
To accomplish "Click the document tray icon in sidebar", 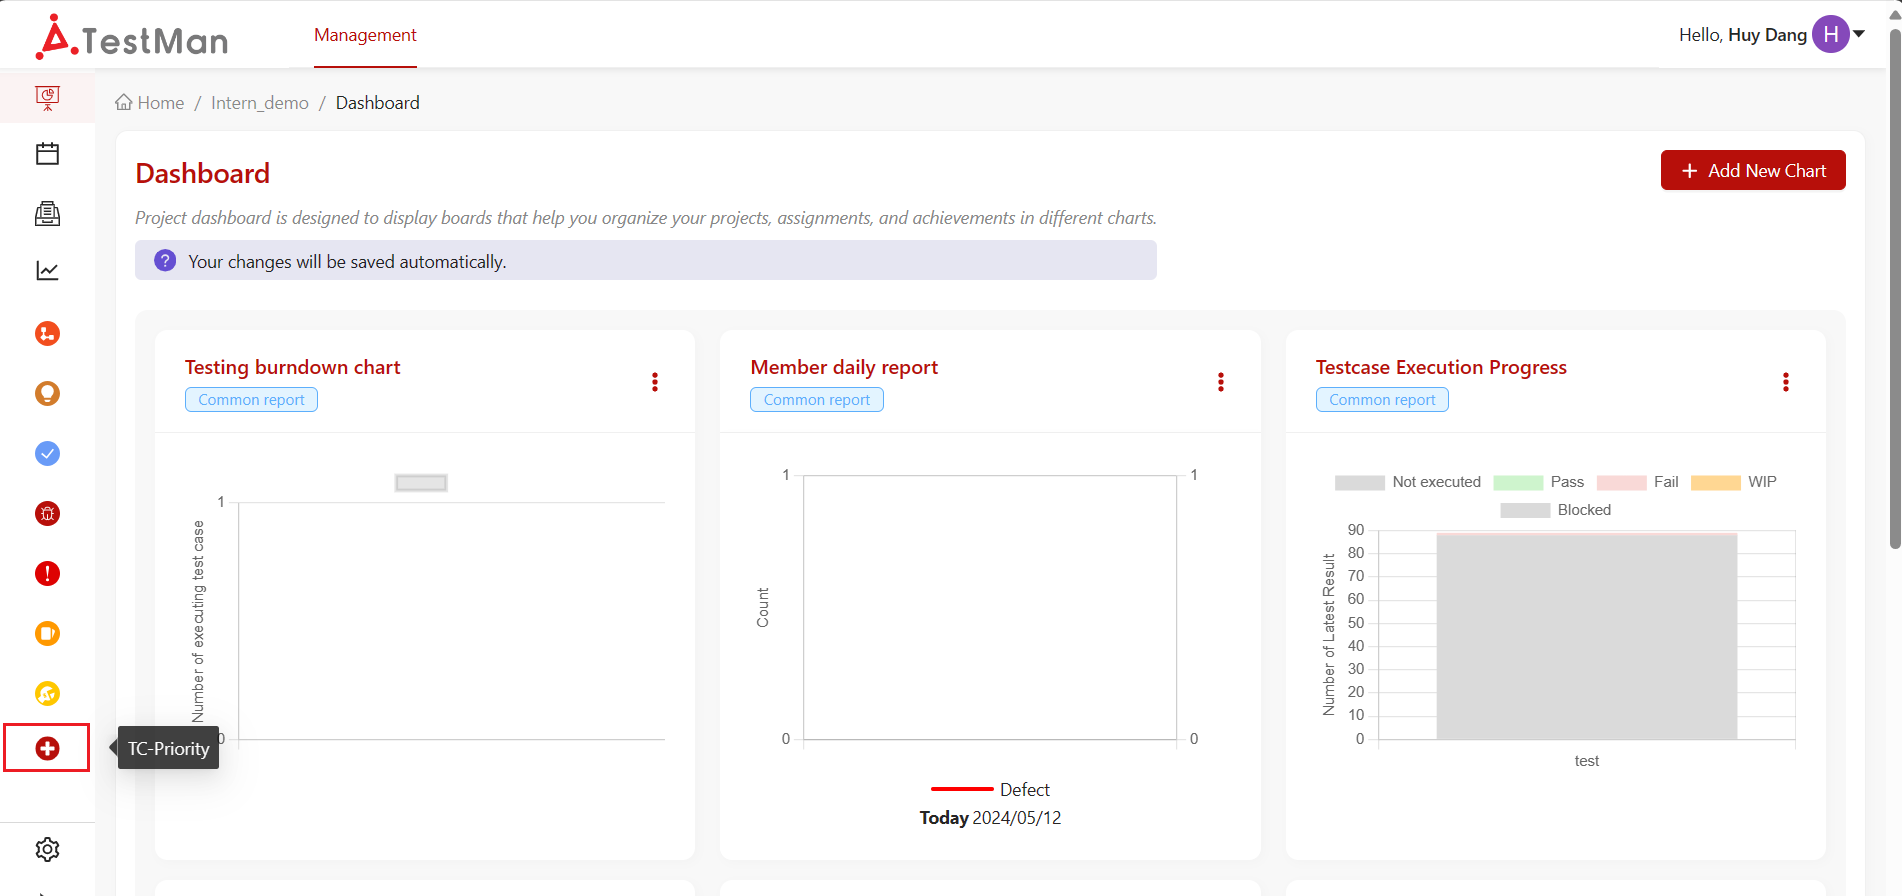I will coord(47,213).
